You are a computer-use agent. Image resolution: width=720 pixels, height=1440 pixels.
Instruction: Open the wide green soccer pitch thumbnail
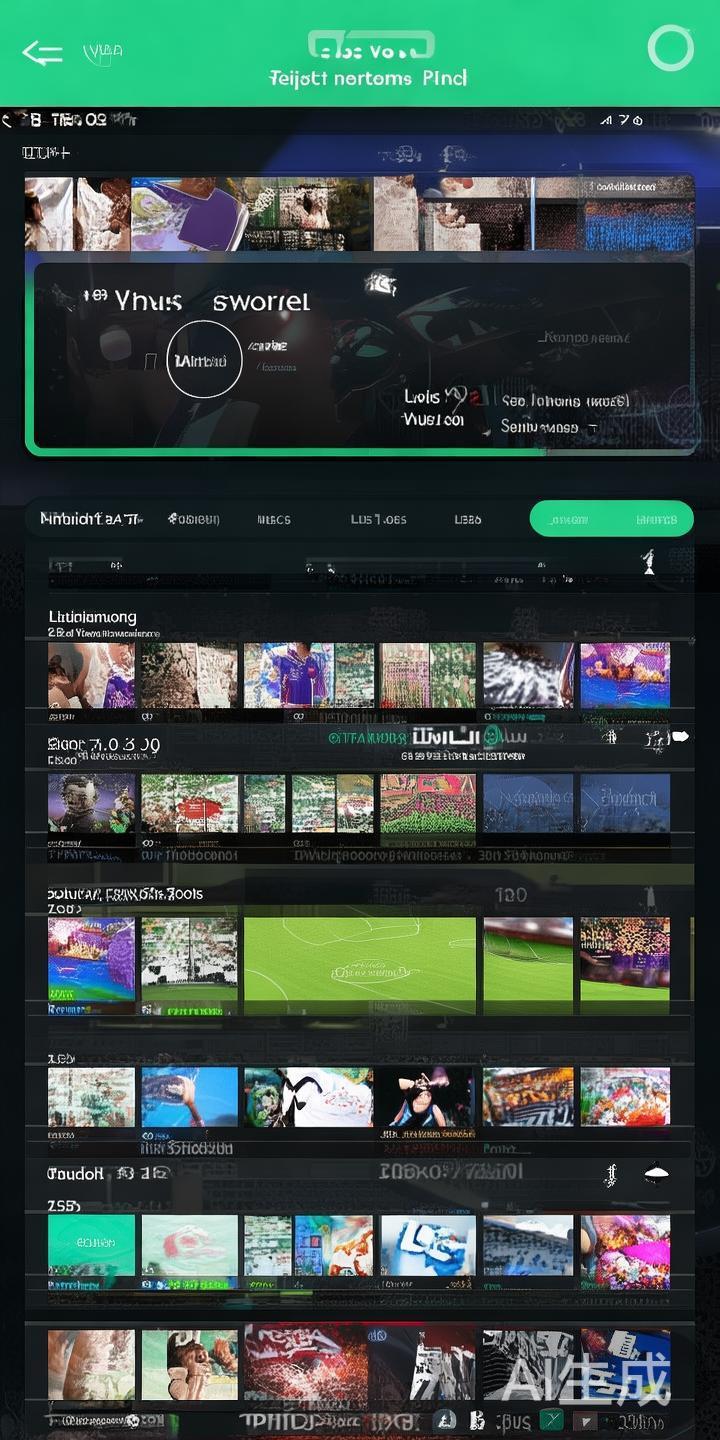(x=360, y=960)
